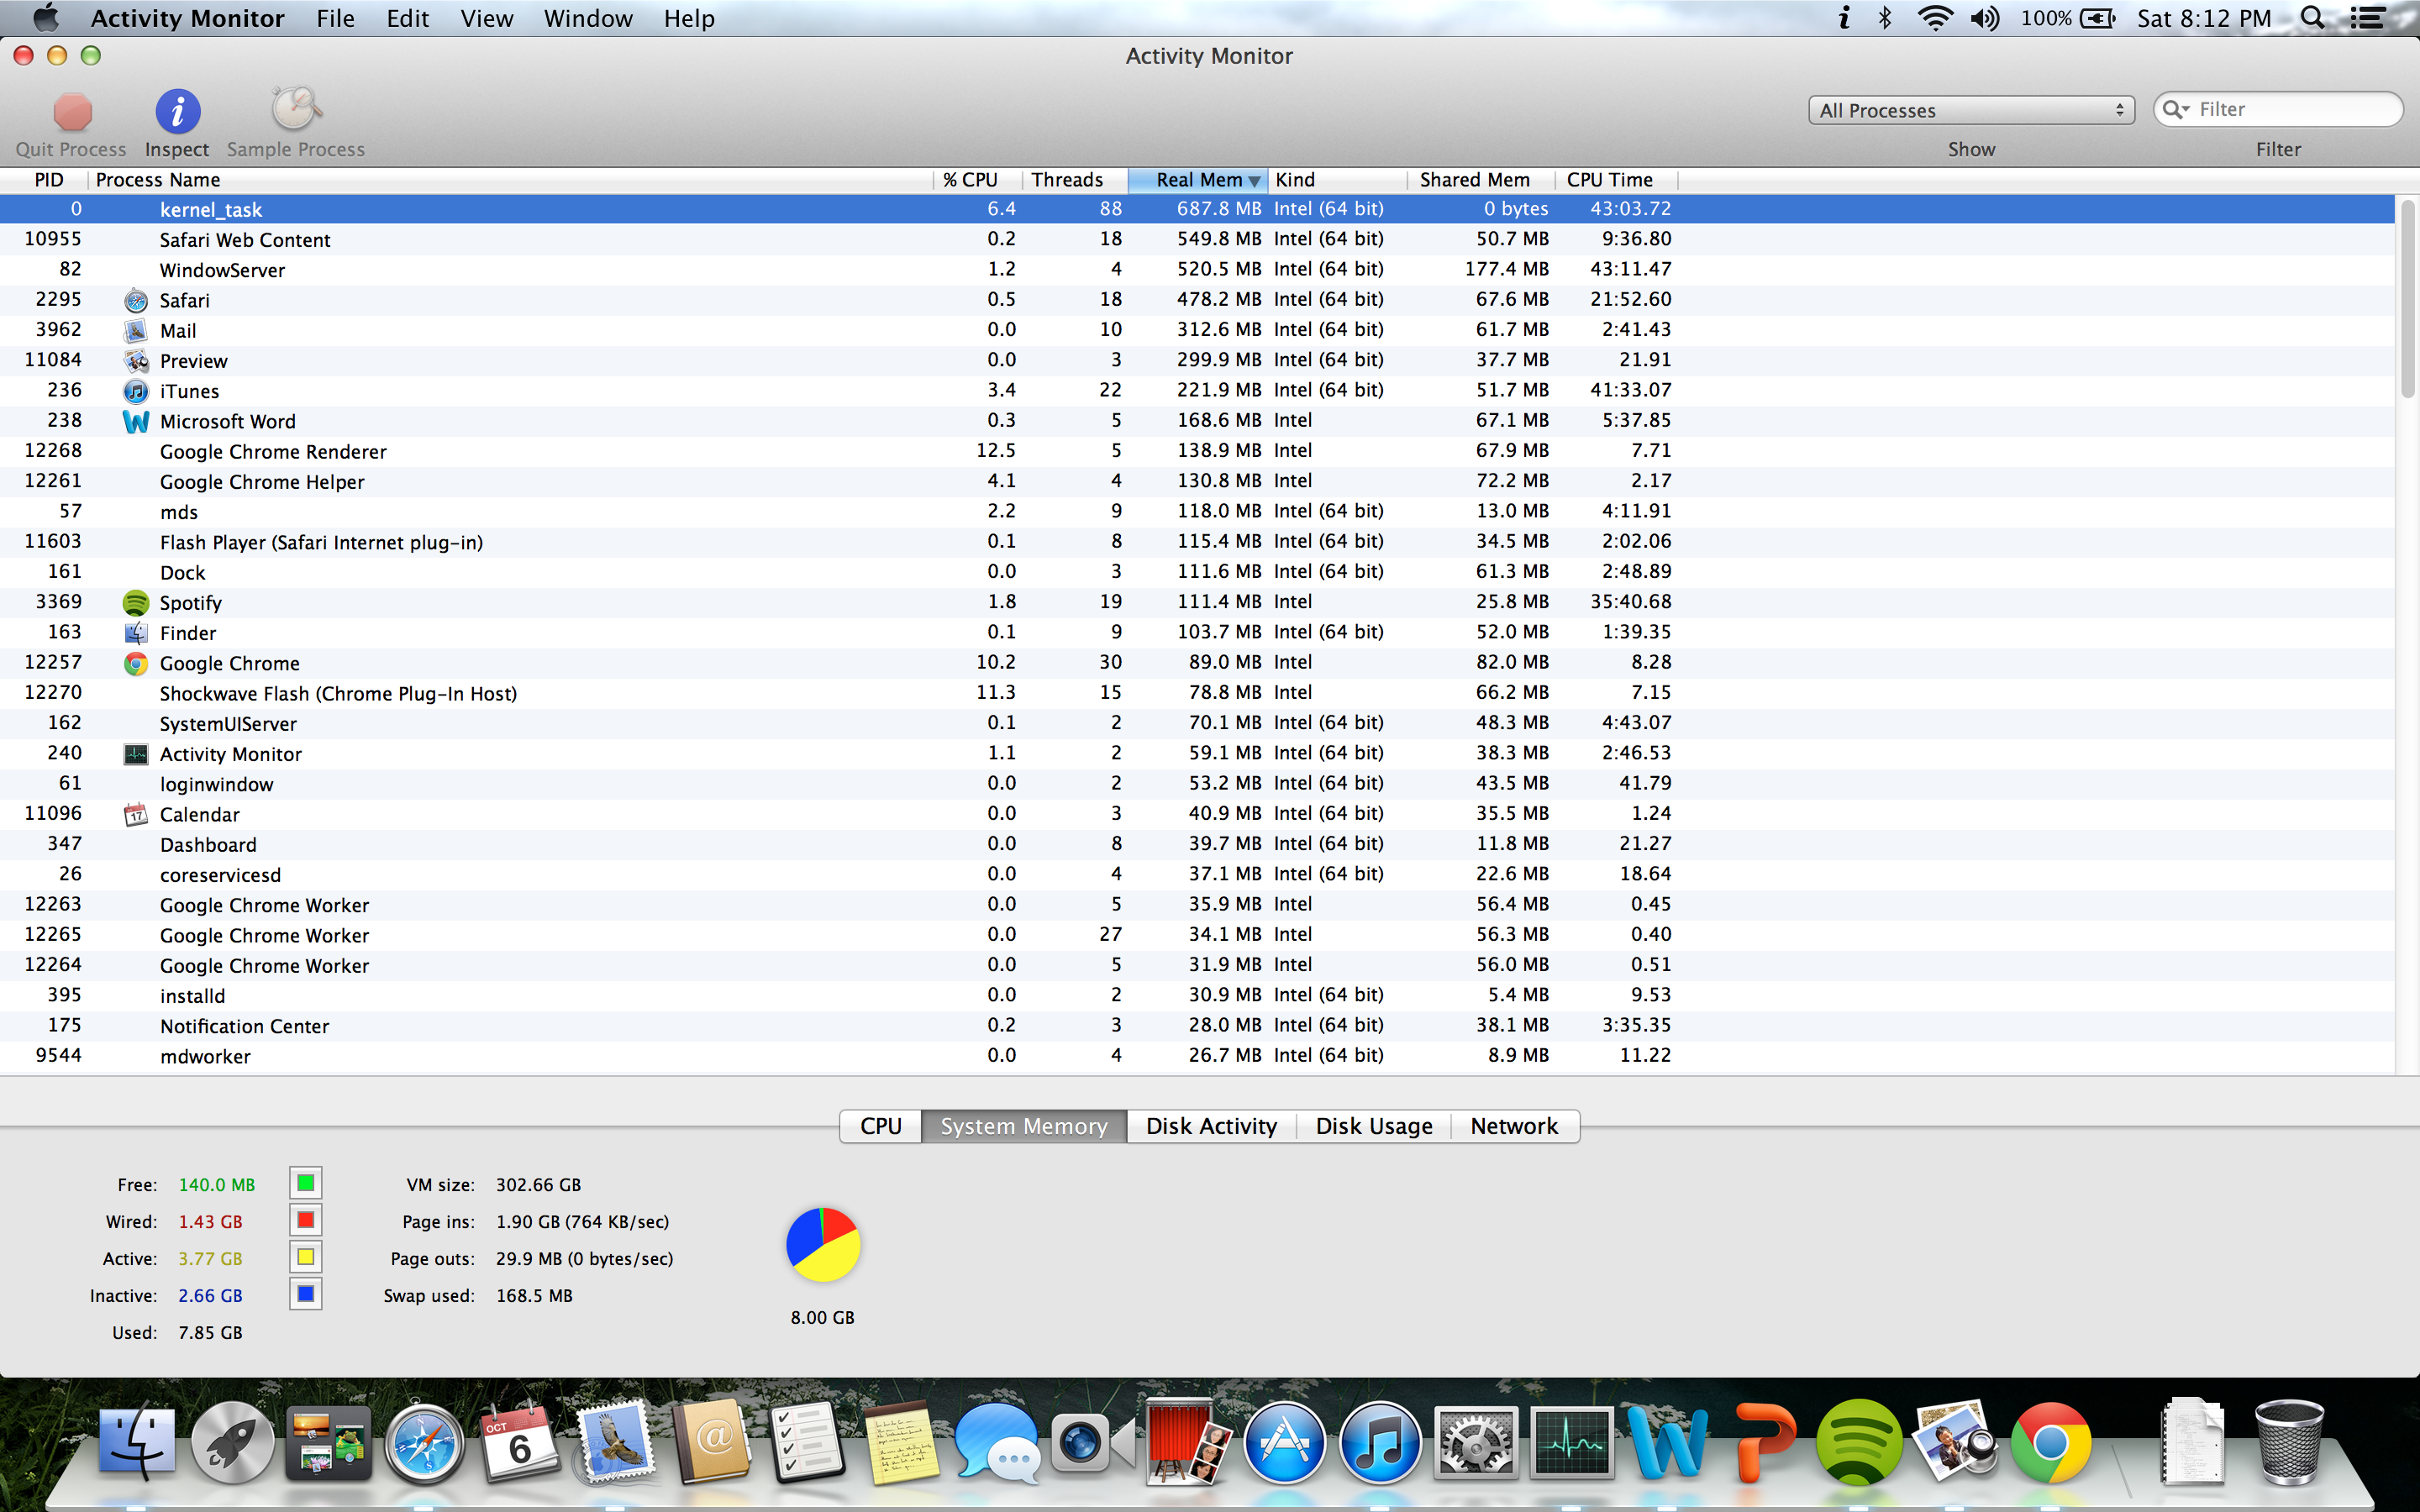2420x1512 pixels.
Task: Open Spotlight search magnifier in menu bar
Action: (x=2312, y=18)
